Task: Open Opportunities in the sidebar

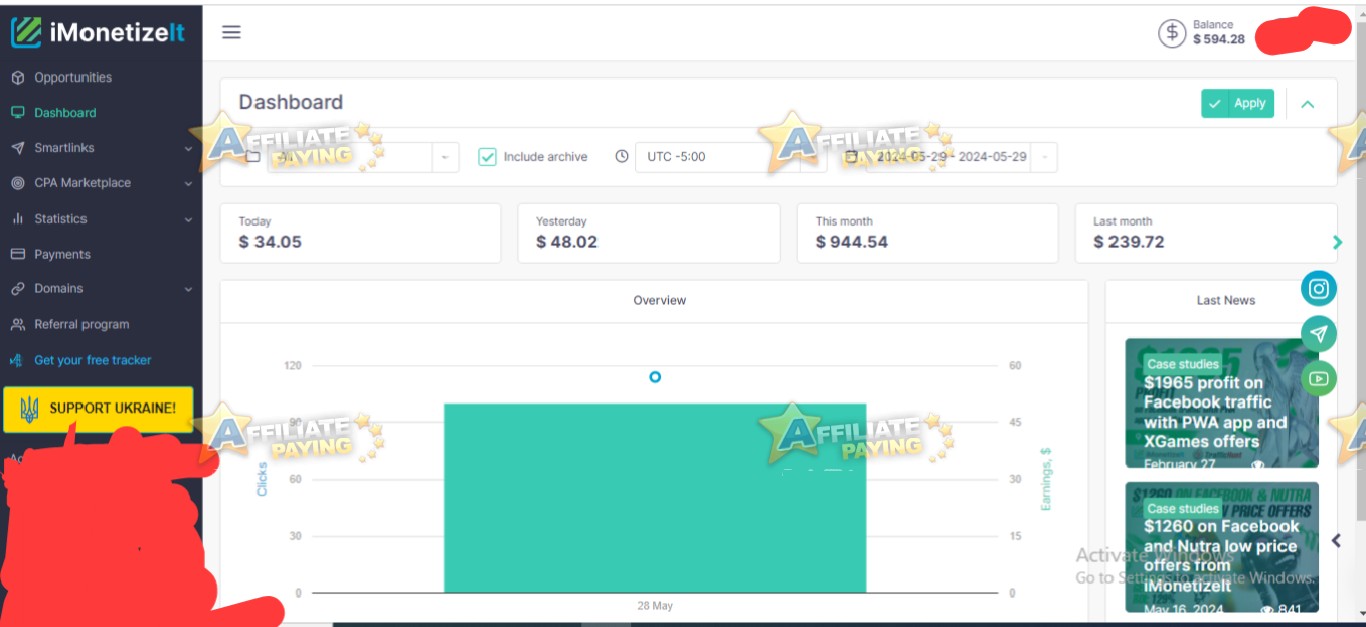Action: click(x=73, y=77)
